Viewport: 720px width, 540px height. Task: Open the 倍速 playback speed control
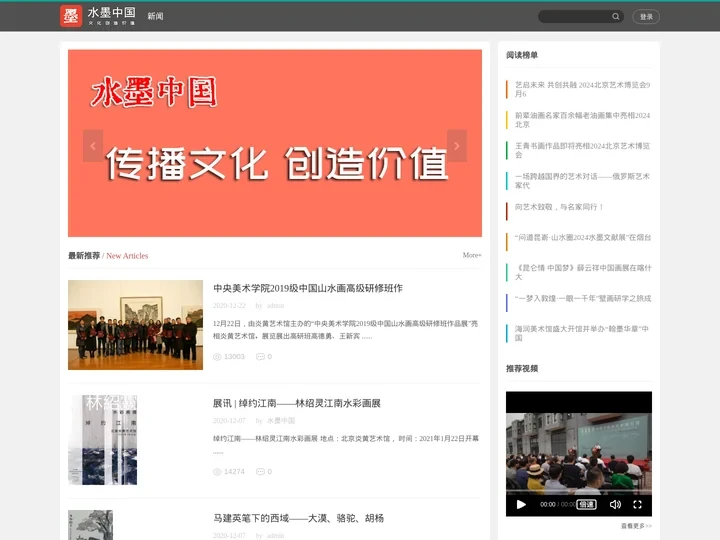[586, 504]
